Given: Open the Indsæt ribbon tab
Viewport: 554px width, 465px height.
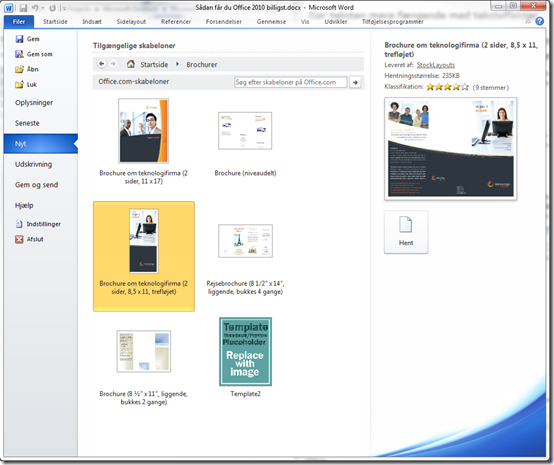Looking at the screenshot, I should (x=92, y=22).
